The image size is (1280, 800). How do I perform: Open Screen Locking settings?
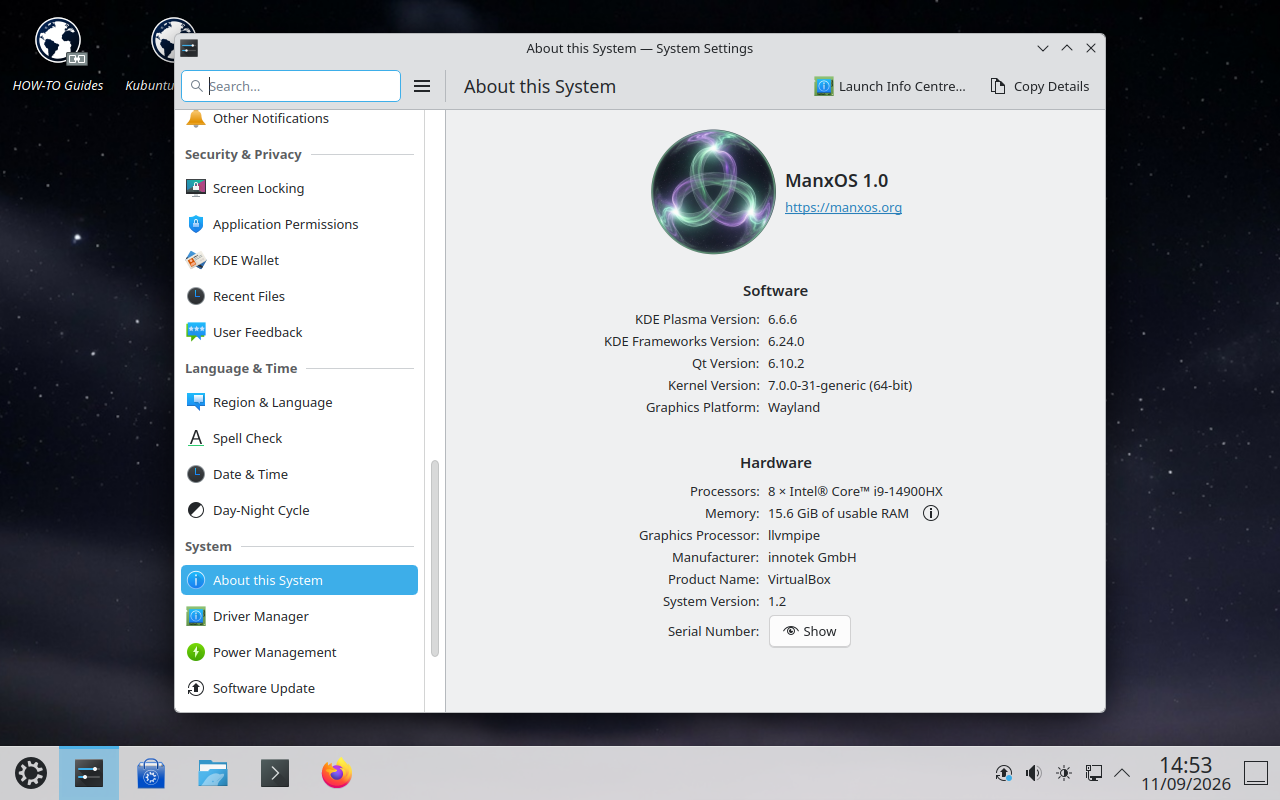point(299,188)
